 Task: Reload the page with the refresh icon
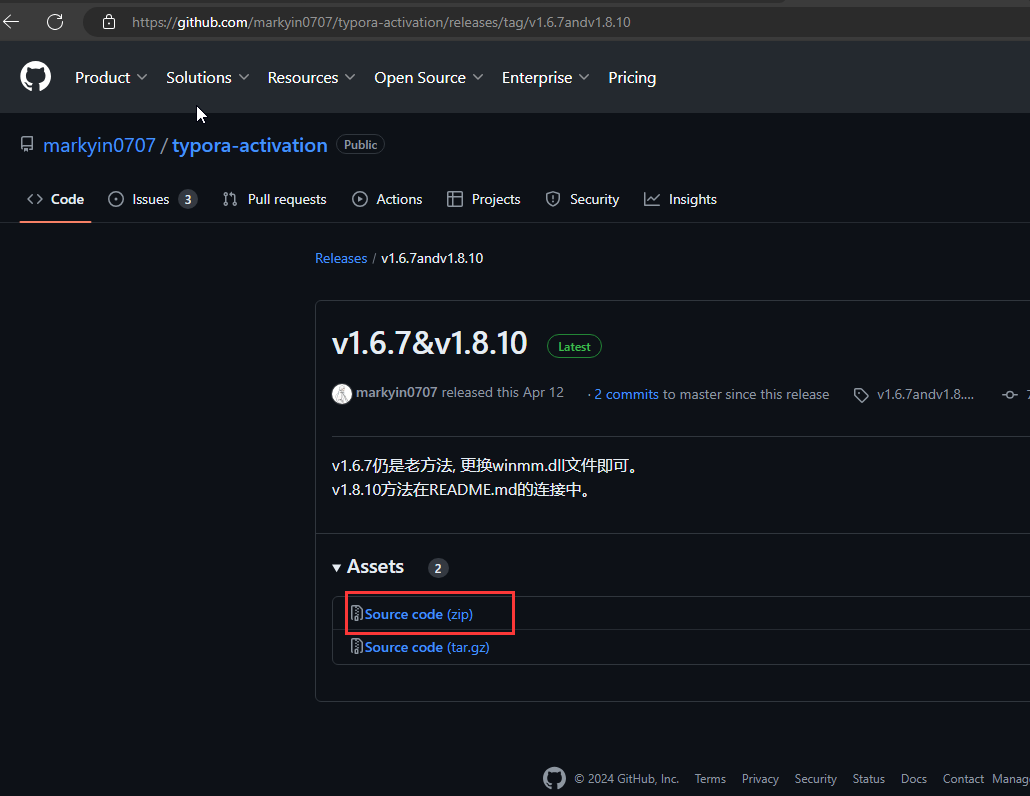pyautogui.click(x=55, y=22)
